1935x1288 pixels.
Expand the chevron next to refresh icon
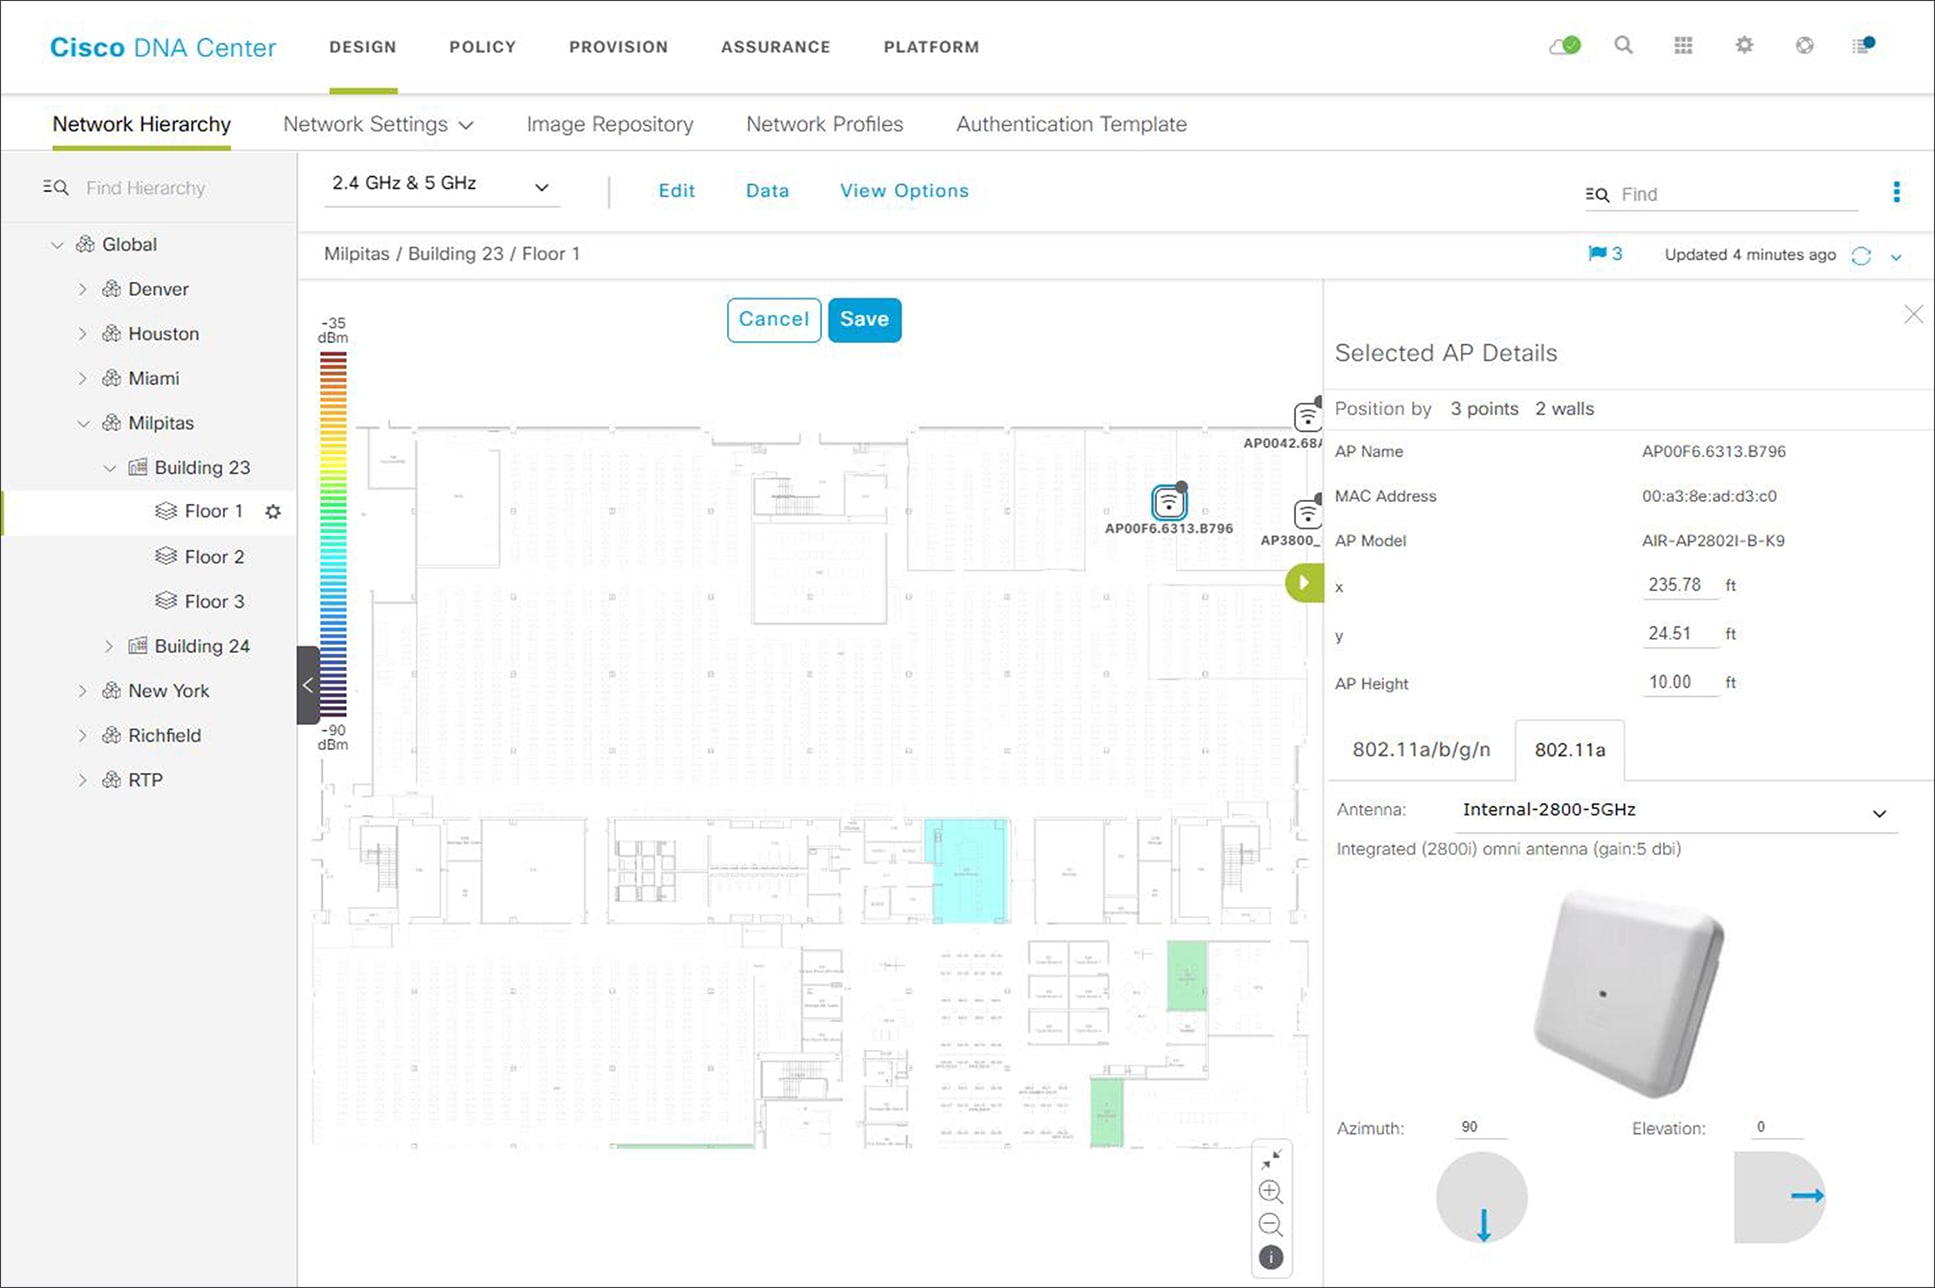1896,257
